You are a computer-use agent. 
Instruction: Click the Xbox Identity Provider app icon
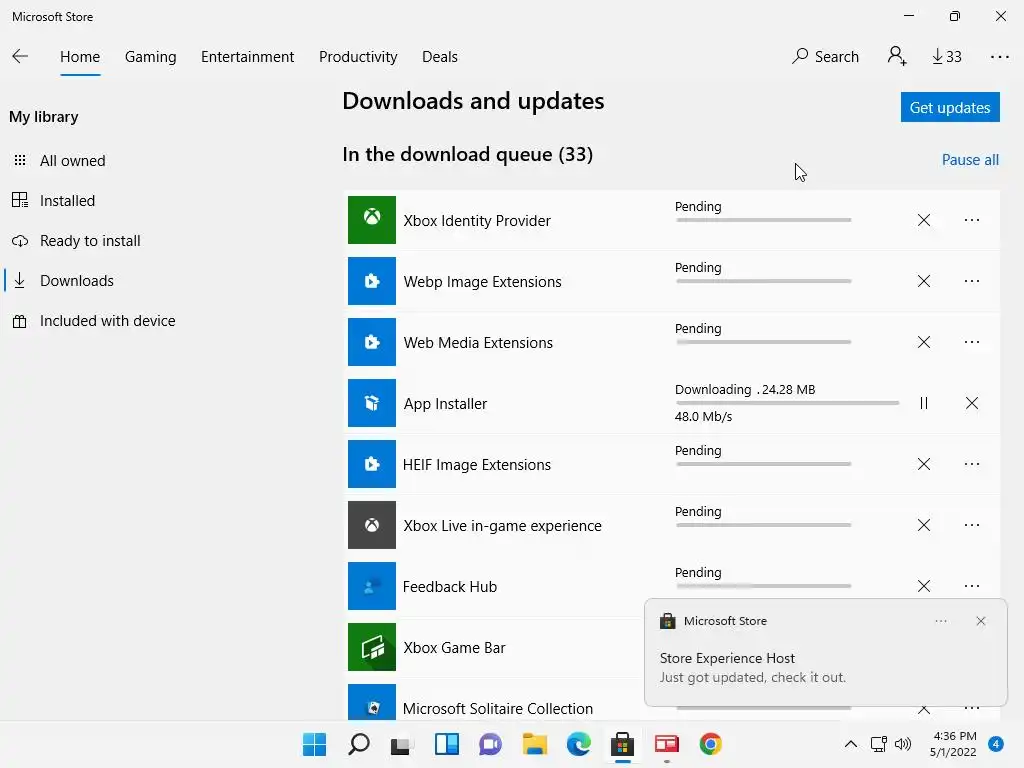(372, 220)
